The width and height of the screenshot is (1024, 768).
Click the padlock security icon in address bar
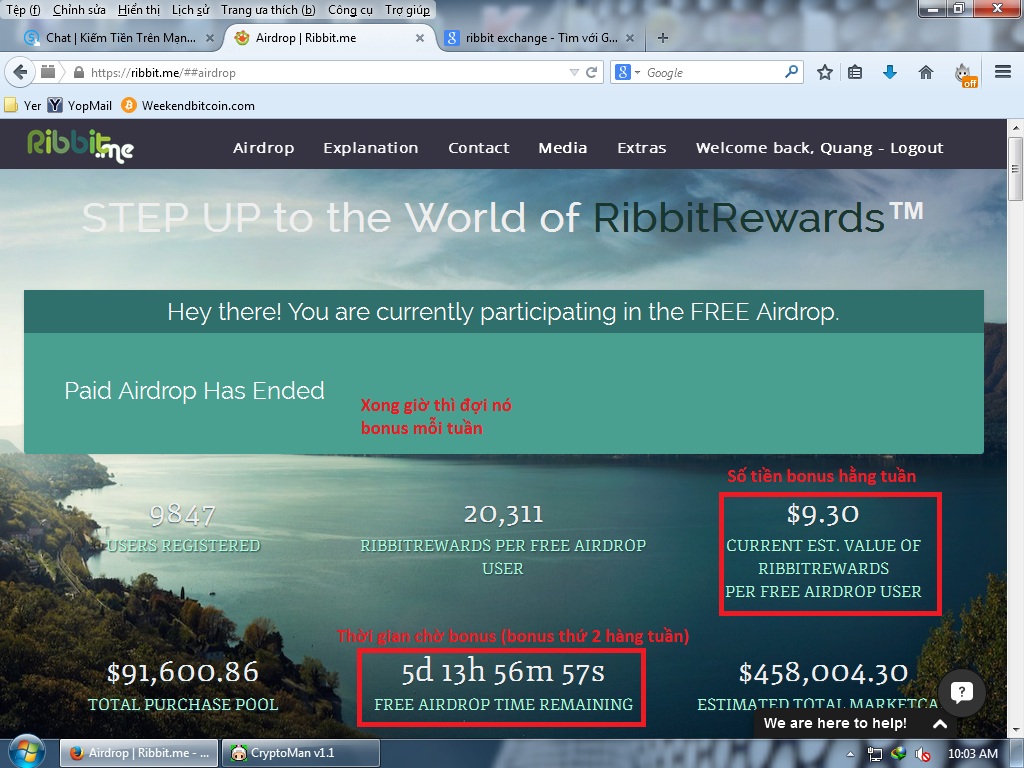point(79,72)
